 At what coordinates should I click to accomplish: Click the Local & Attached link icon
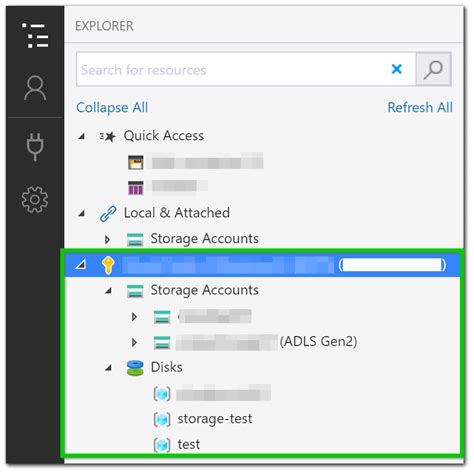pos(108,214)
